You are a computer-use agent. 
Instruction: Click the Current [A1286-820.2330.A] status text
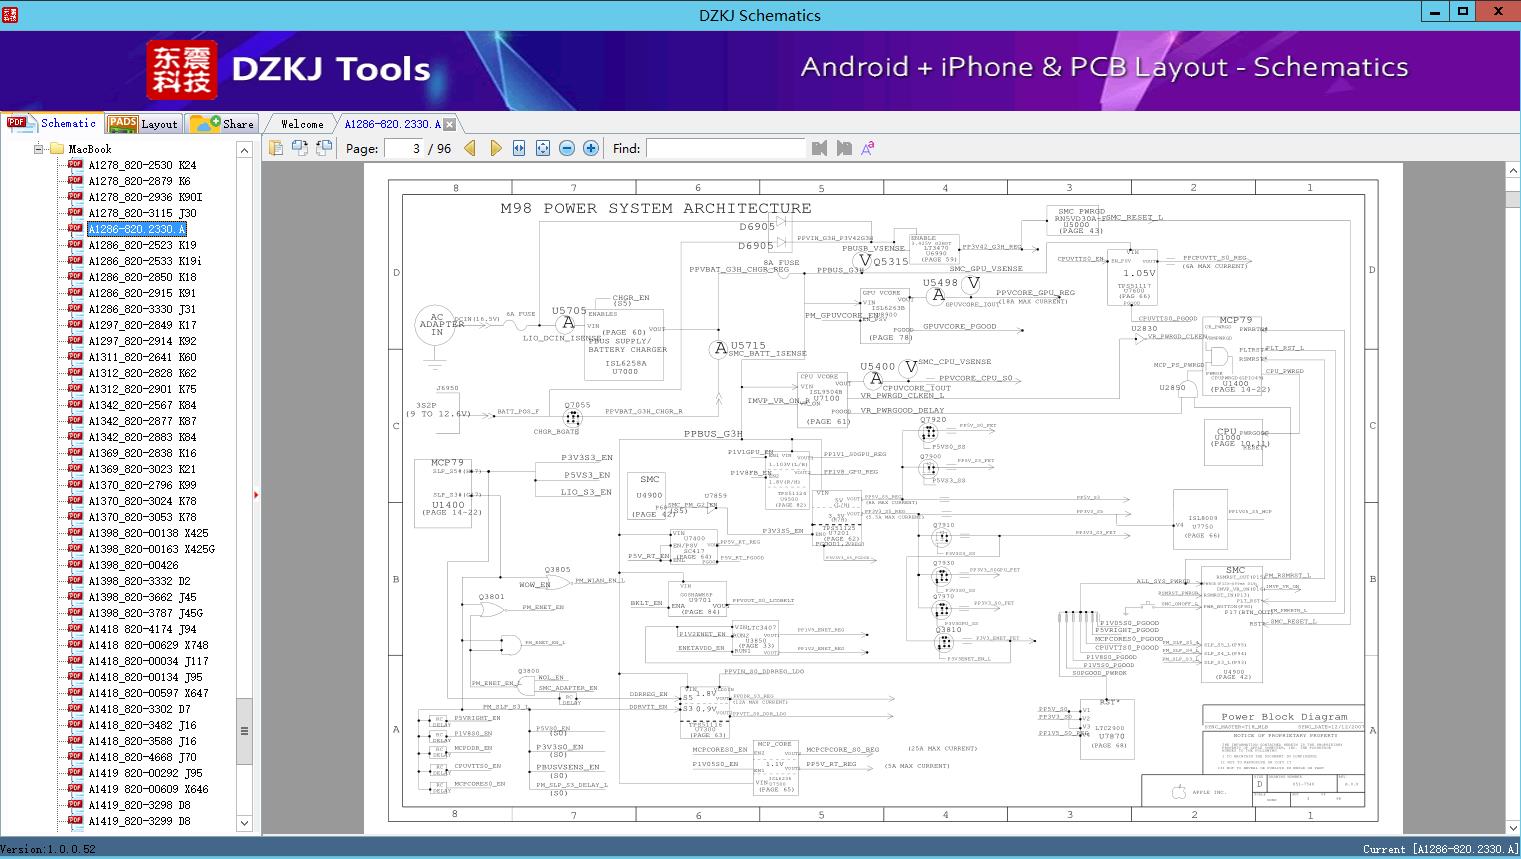pos(1440,849)
